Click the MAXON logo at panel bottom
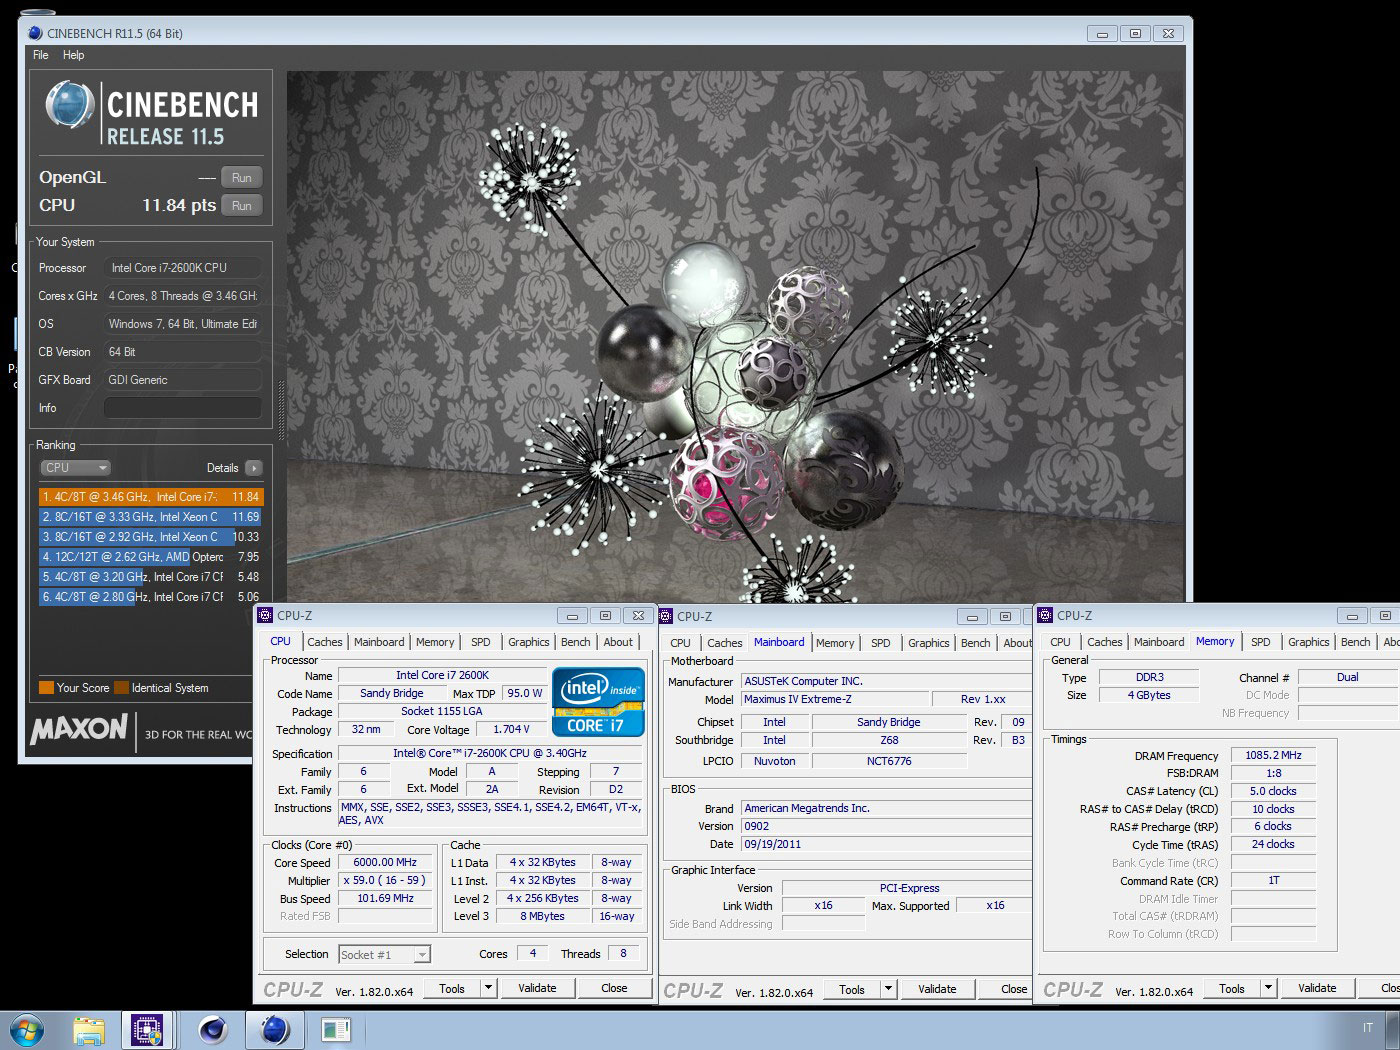 [79, 730]
